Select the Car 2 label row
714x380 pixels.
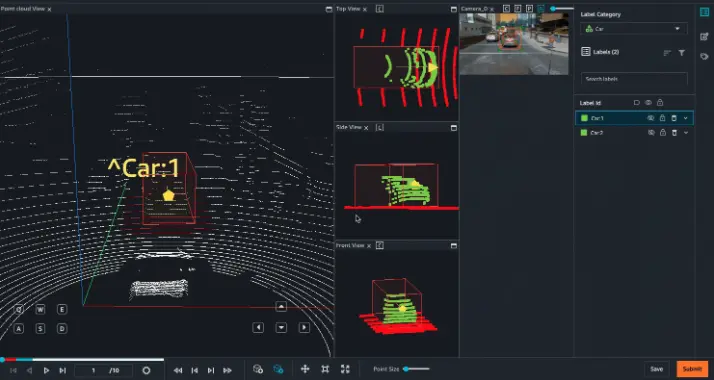(634, 132)
